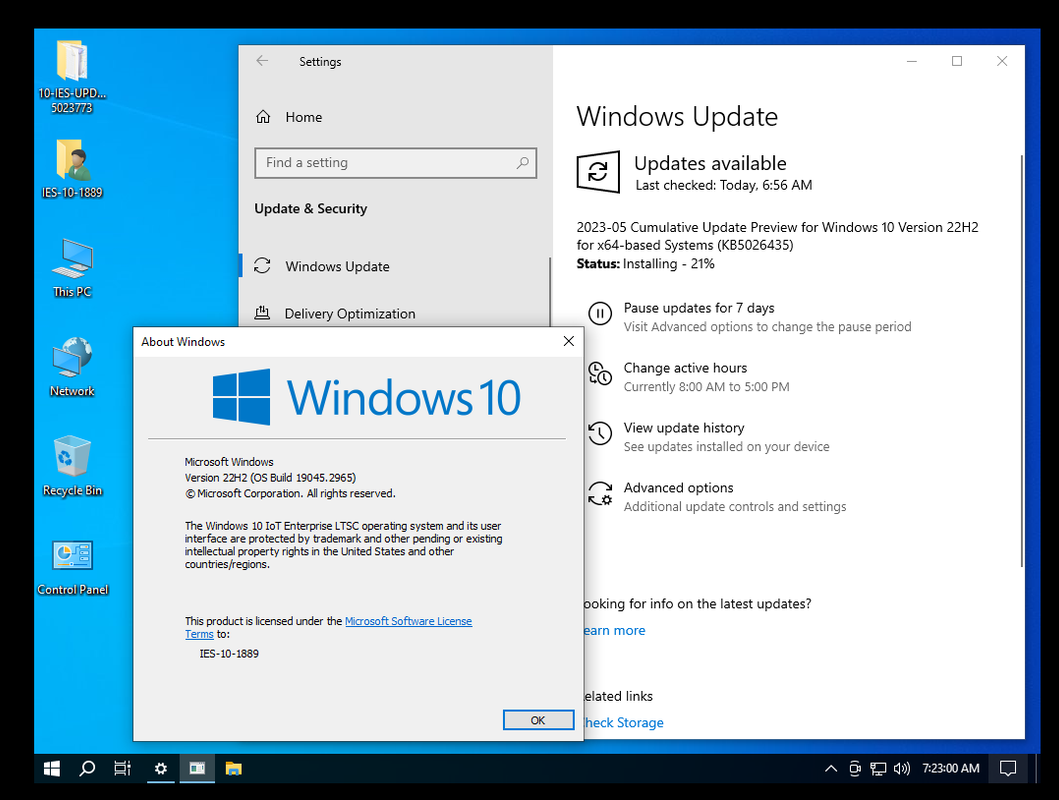The image size is (1059, 800).
Task: Show hidden system tray icons
Action: [x=831, y=768]
